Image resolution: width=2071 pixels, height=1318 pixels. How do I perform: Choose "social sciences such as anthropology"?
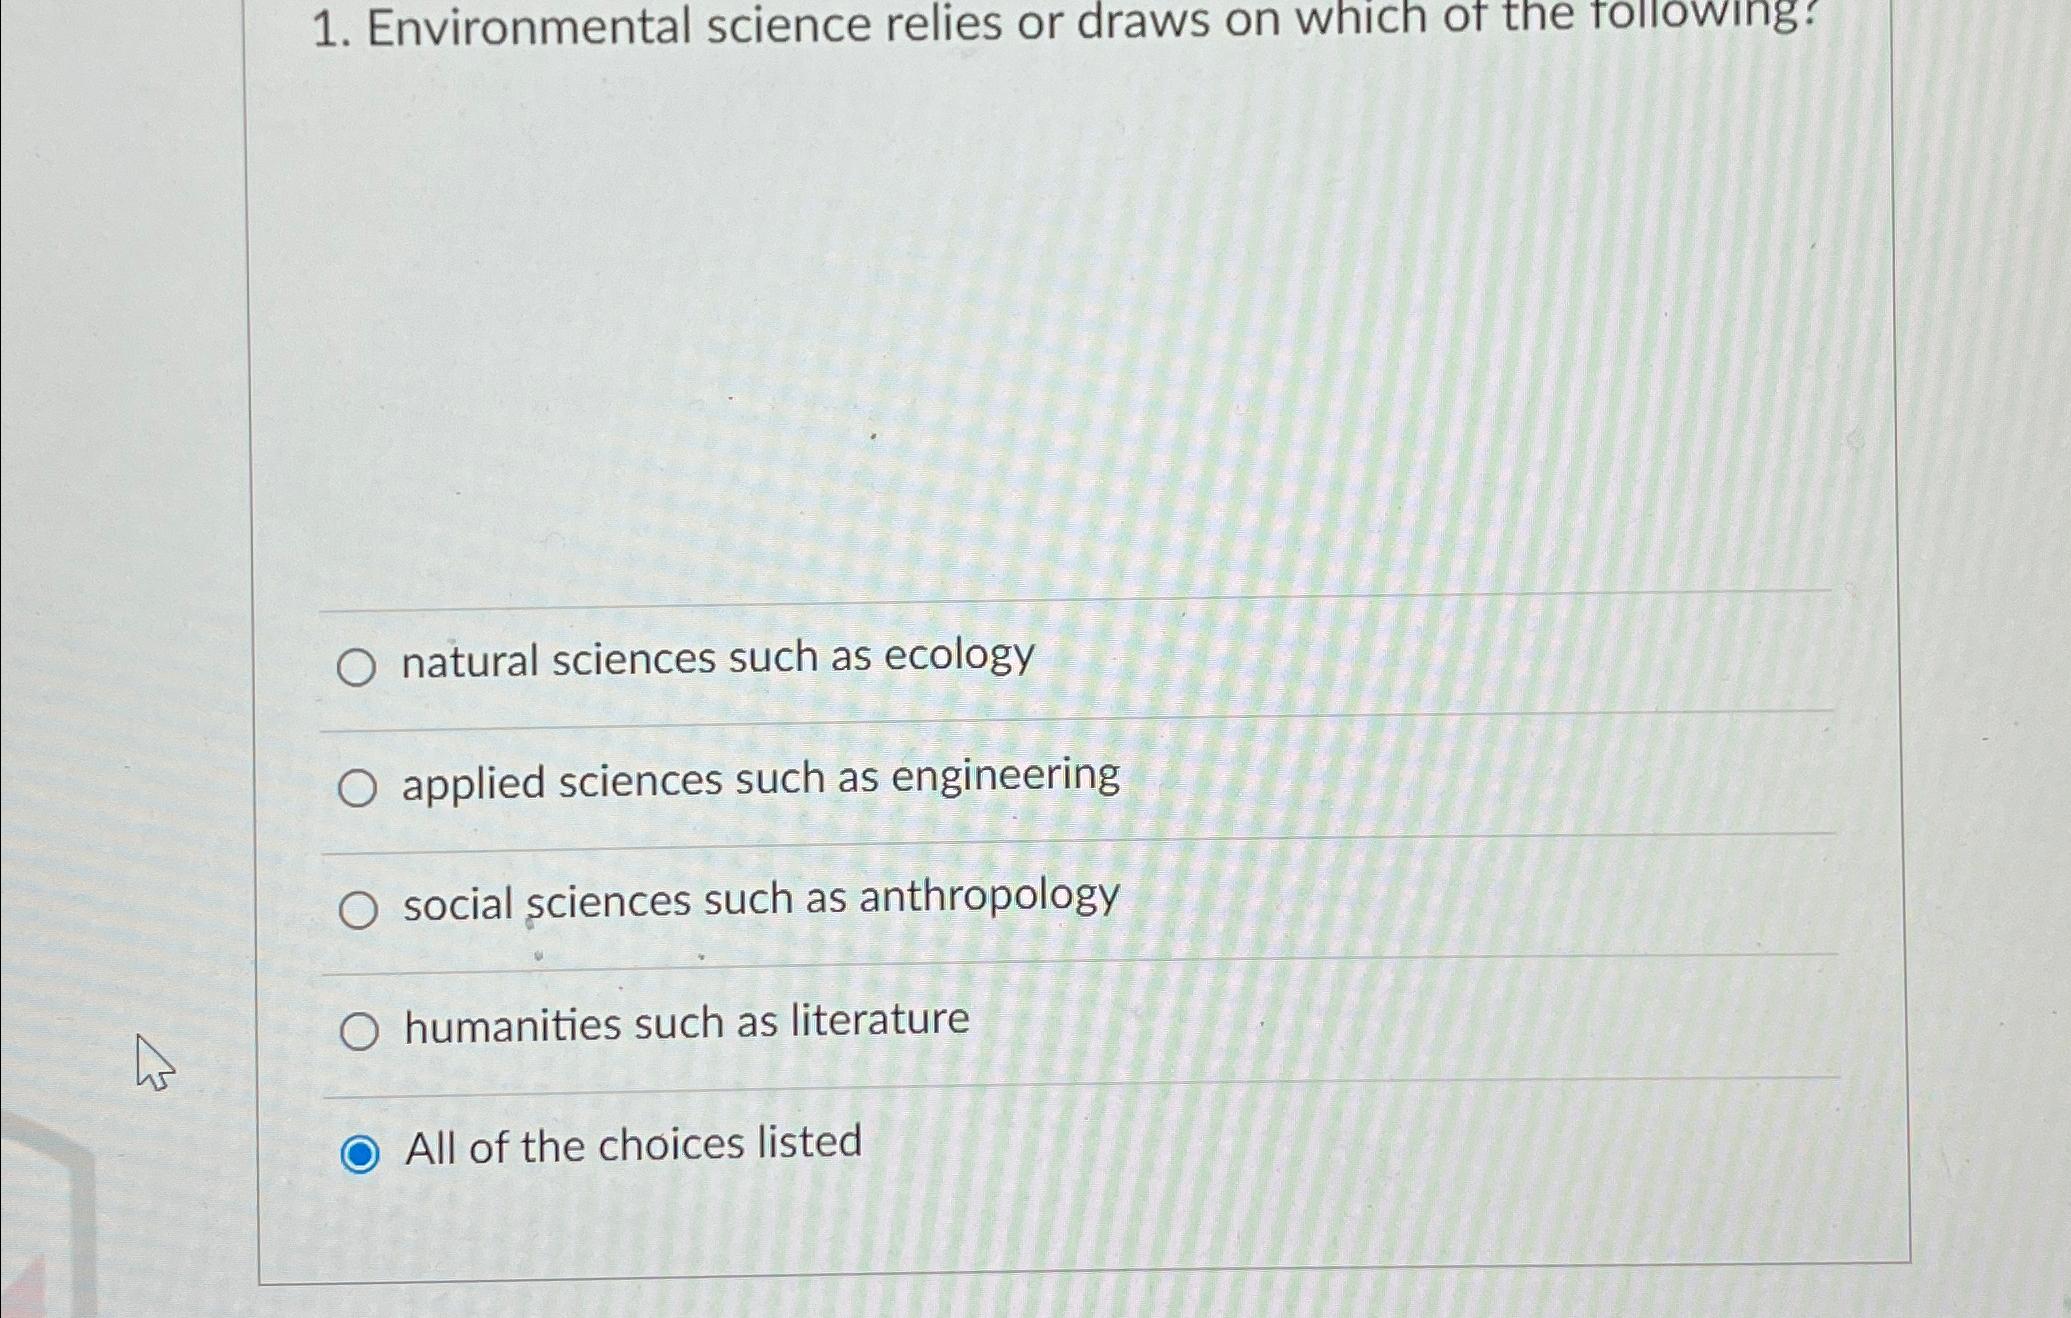point(357,910)
